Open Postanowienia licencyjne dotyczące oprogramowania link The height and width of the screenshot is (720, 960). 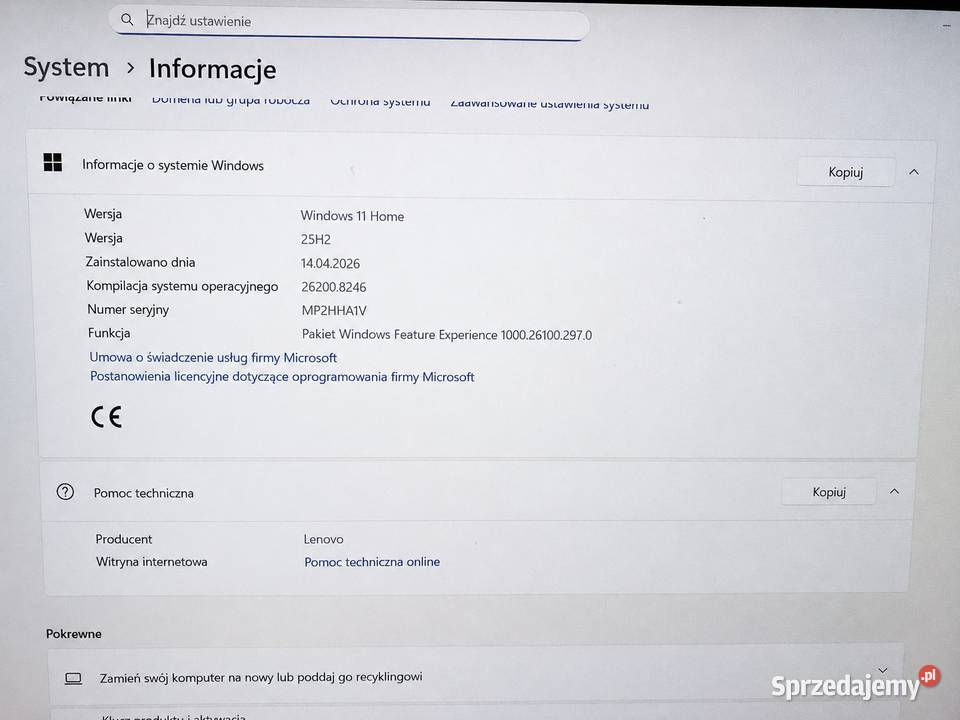[x=282, y=377]
